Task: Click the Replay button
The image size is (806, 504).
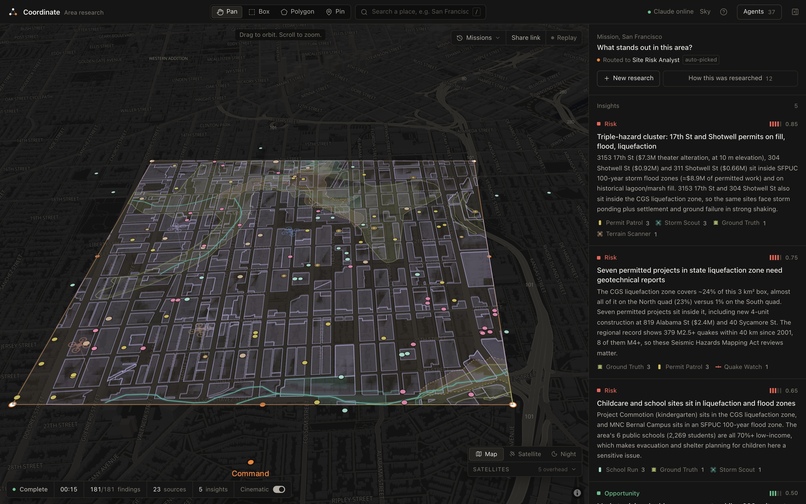Action: 564,38
